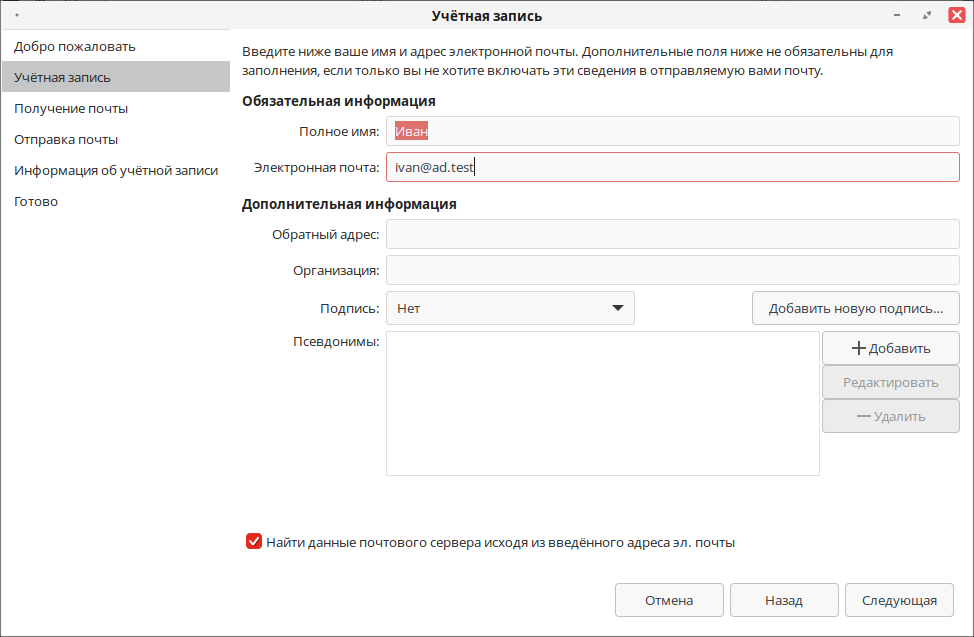Open the Подпись dropdown set to Нет
Image resolution: width=974 pixels, height=637 pixels.
coord(510,308)
